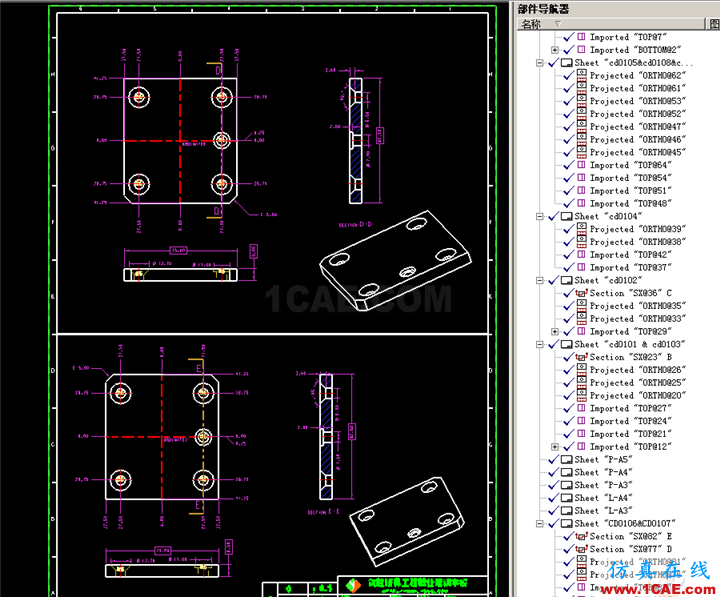Click the 图 column header
720x597 pixels.
[714, 23]
